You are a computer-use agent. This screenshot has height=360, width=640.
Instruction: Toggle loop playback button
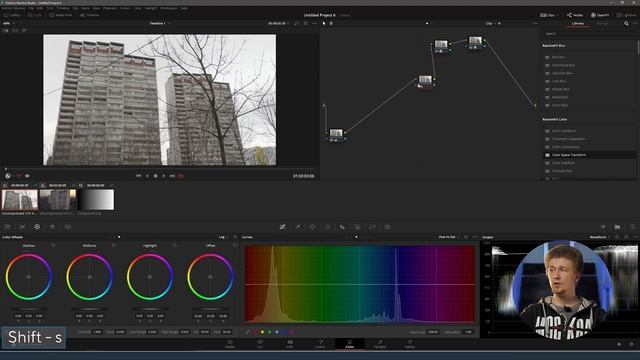point(181,176)
